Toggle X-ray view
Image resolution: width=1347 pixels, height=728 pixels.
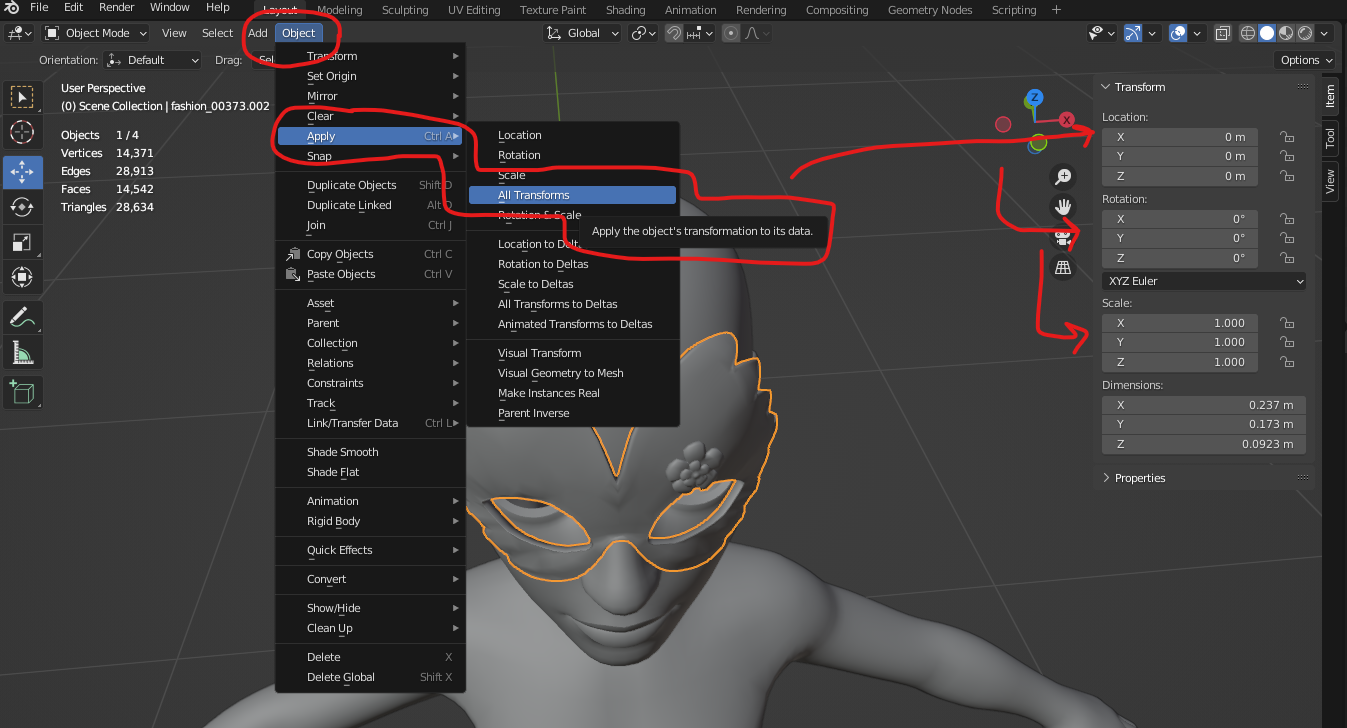(1222, 33)
